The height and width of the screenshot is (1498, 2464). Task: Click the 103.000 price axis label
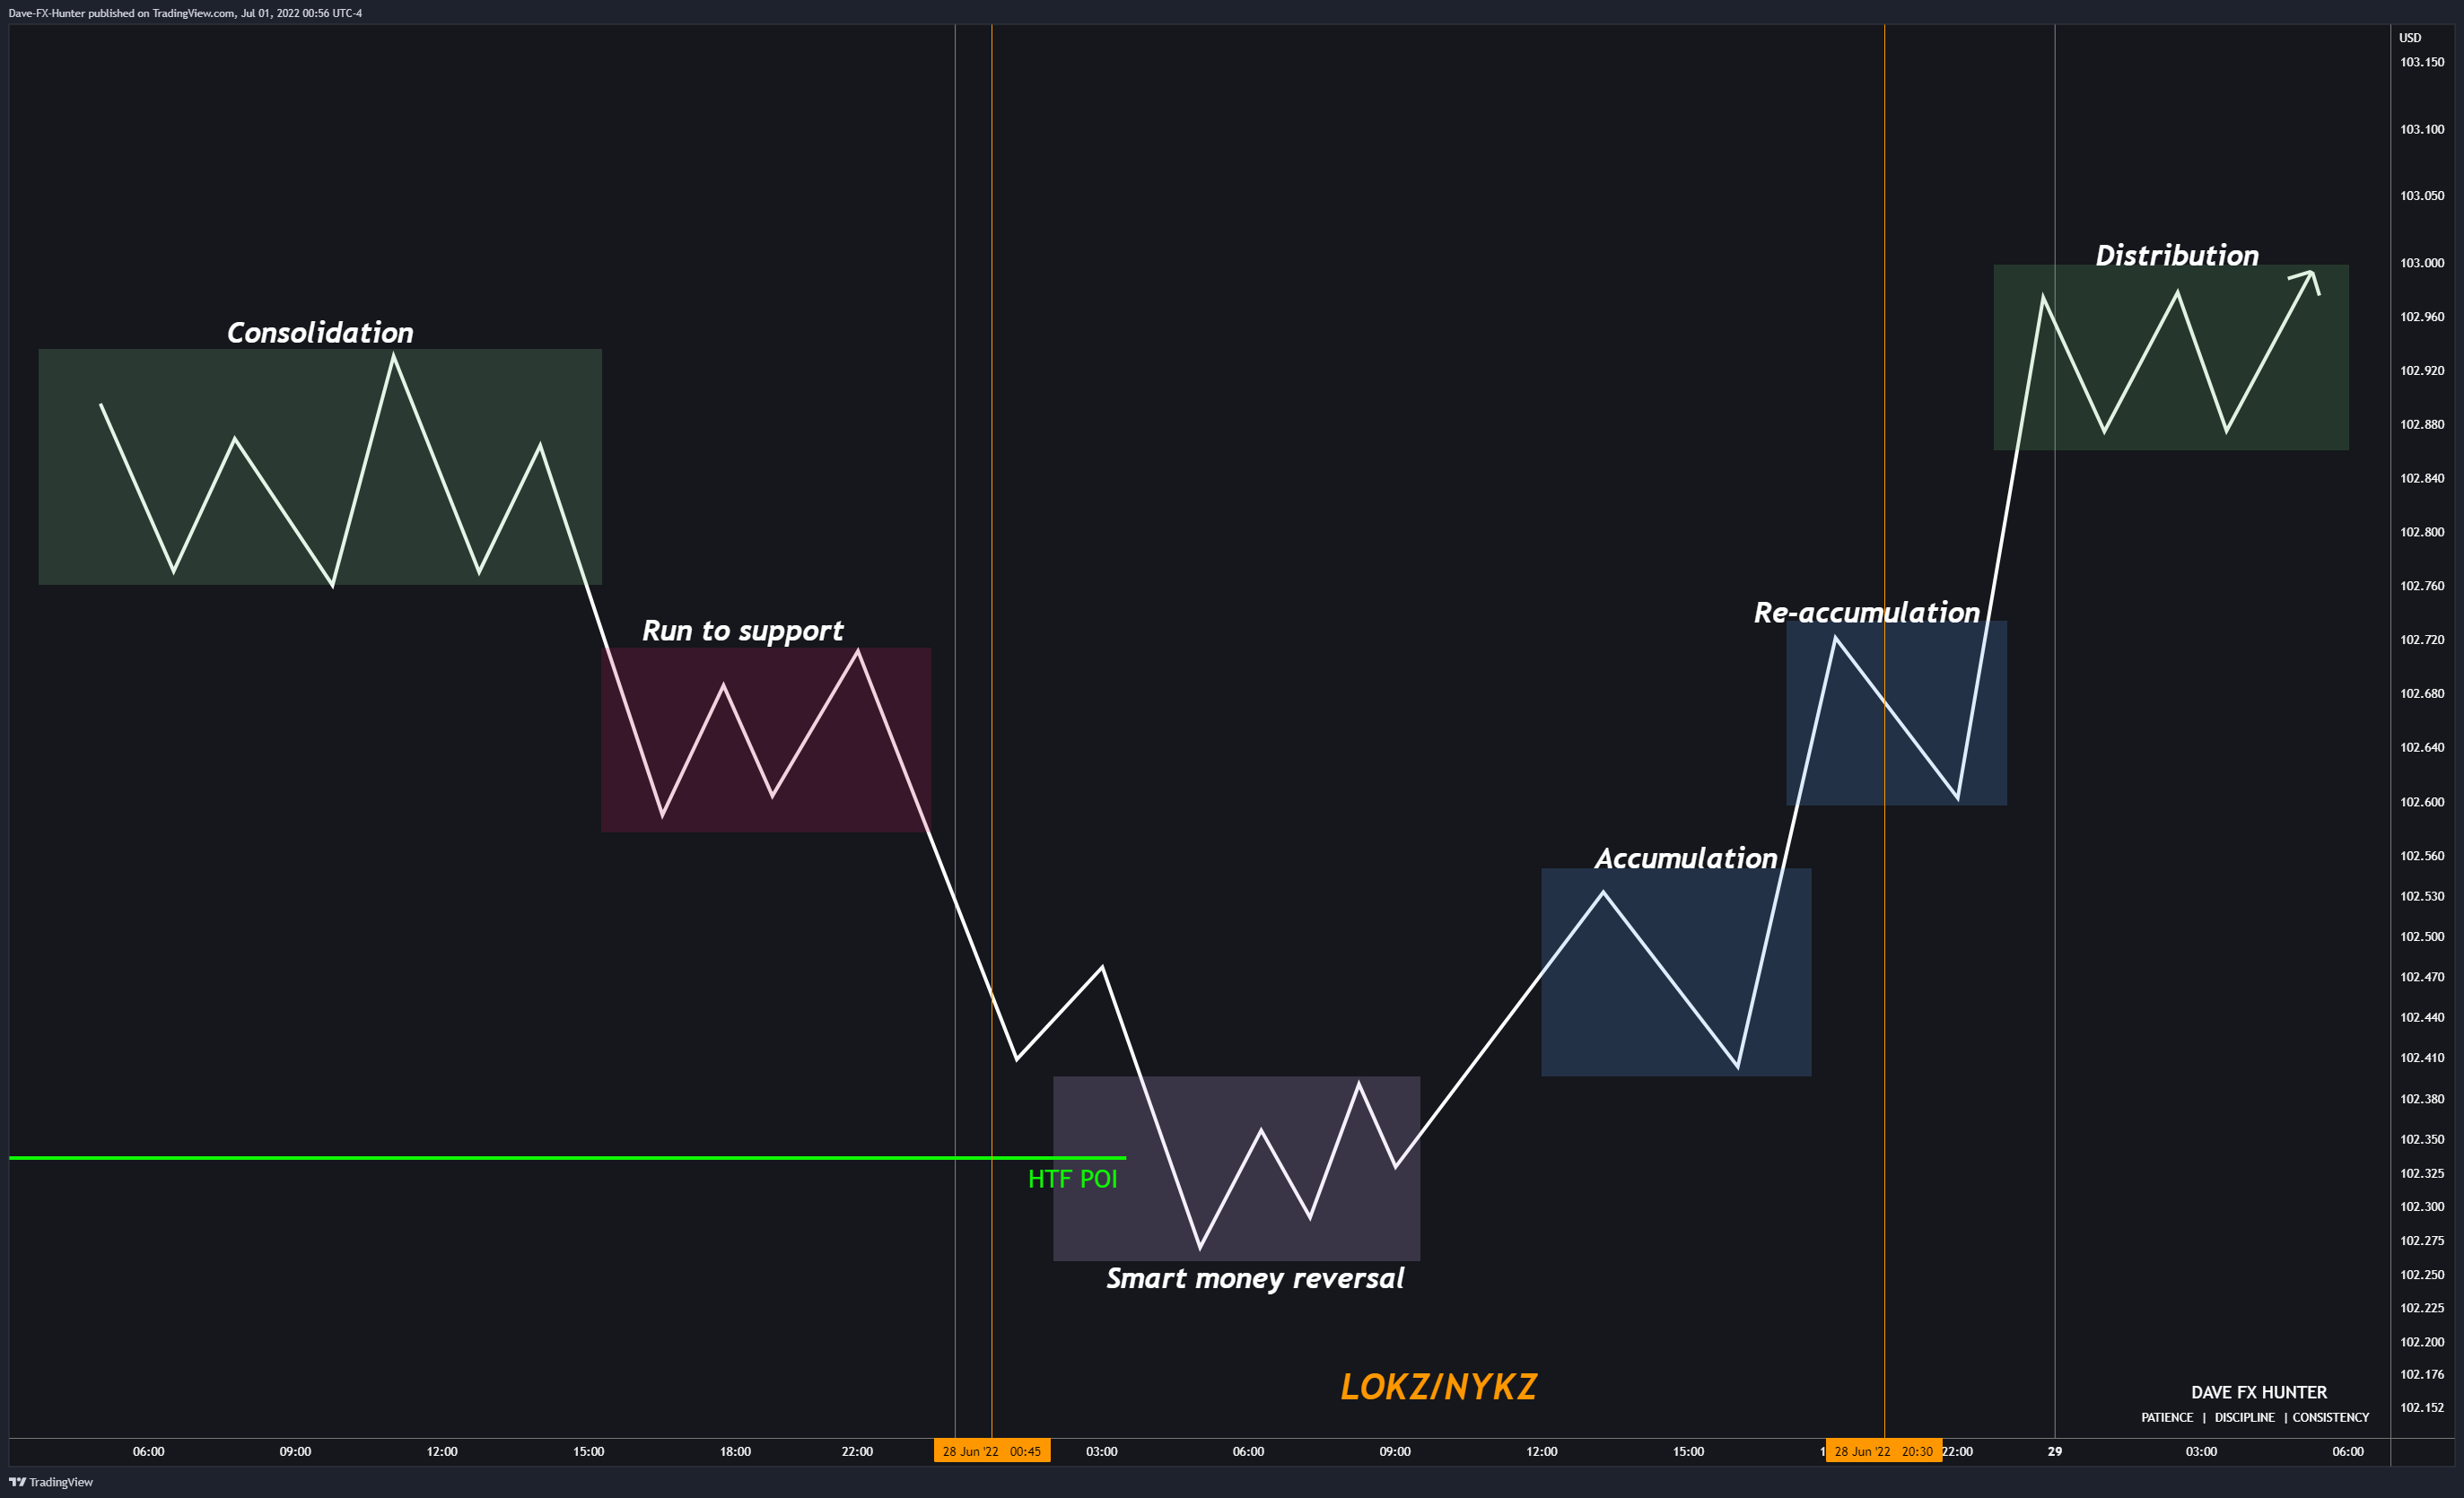pos(2422,263)
